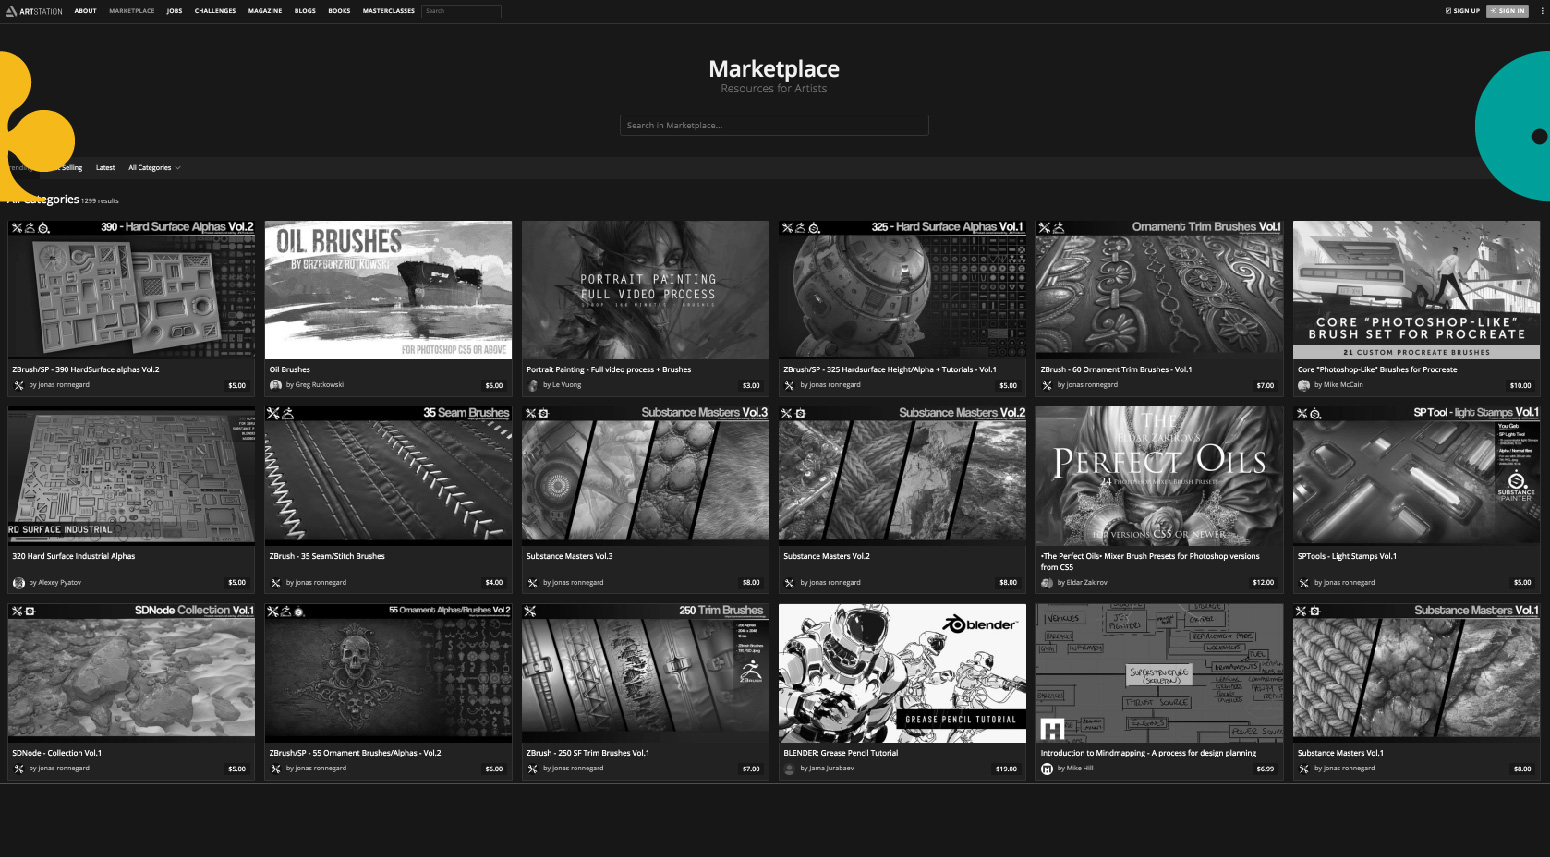Image resolution: width=1550 pixels, height=857 pixels.
Task: Switch to the Latest sorting tab
Action: 105,168
